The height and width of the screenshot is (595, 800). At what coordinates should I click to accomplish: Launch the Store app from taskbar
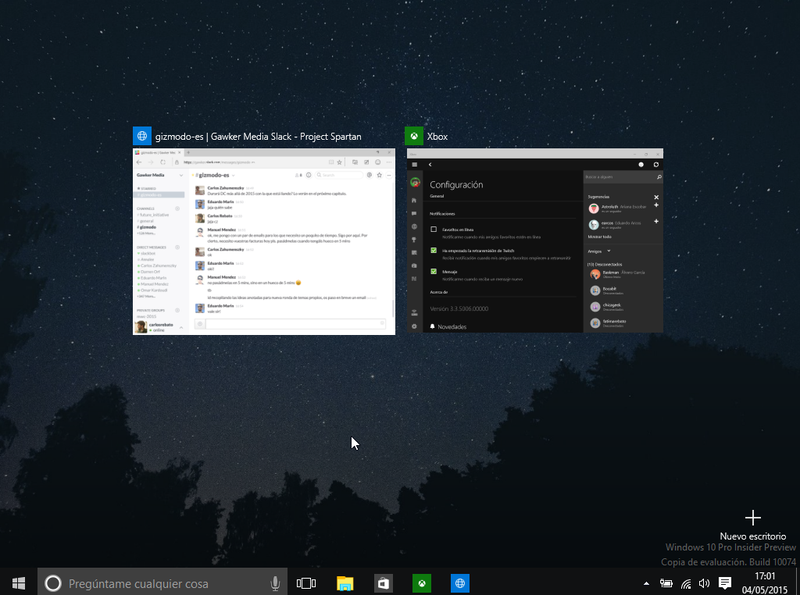point(383,583)
